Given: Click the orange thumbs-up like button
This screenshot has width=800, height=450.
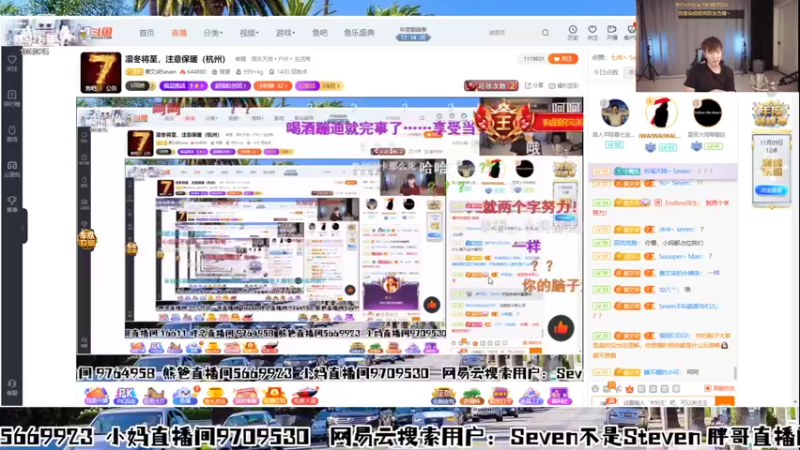Looking at the screenshot, I should [x=561, y=328].
